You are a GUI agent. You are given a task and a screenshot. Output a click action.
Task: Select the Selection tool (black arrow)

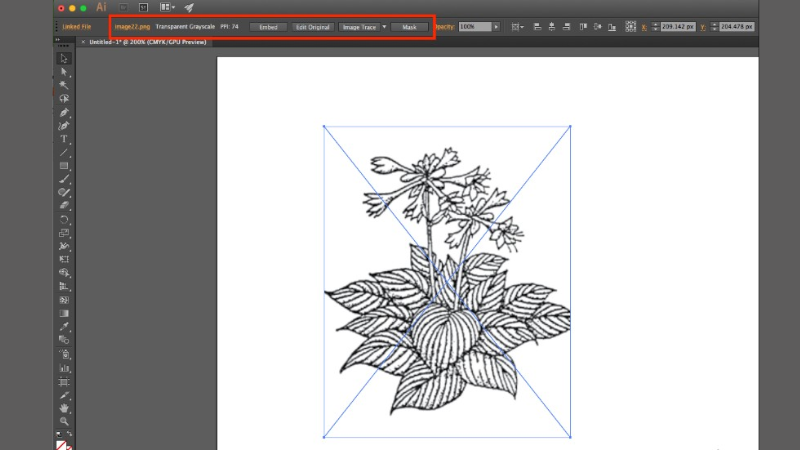coord(64,59)
